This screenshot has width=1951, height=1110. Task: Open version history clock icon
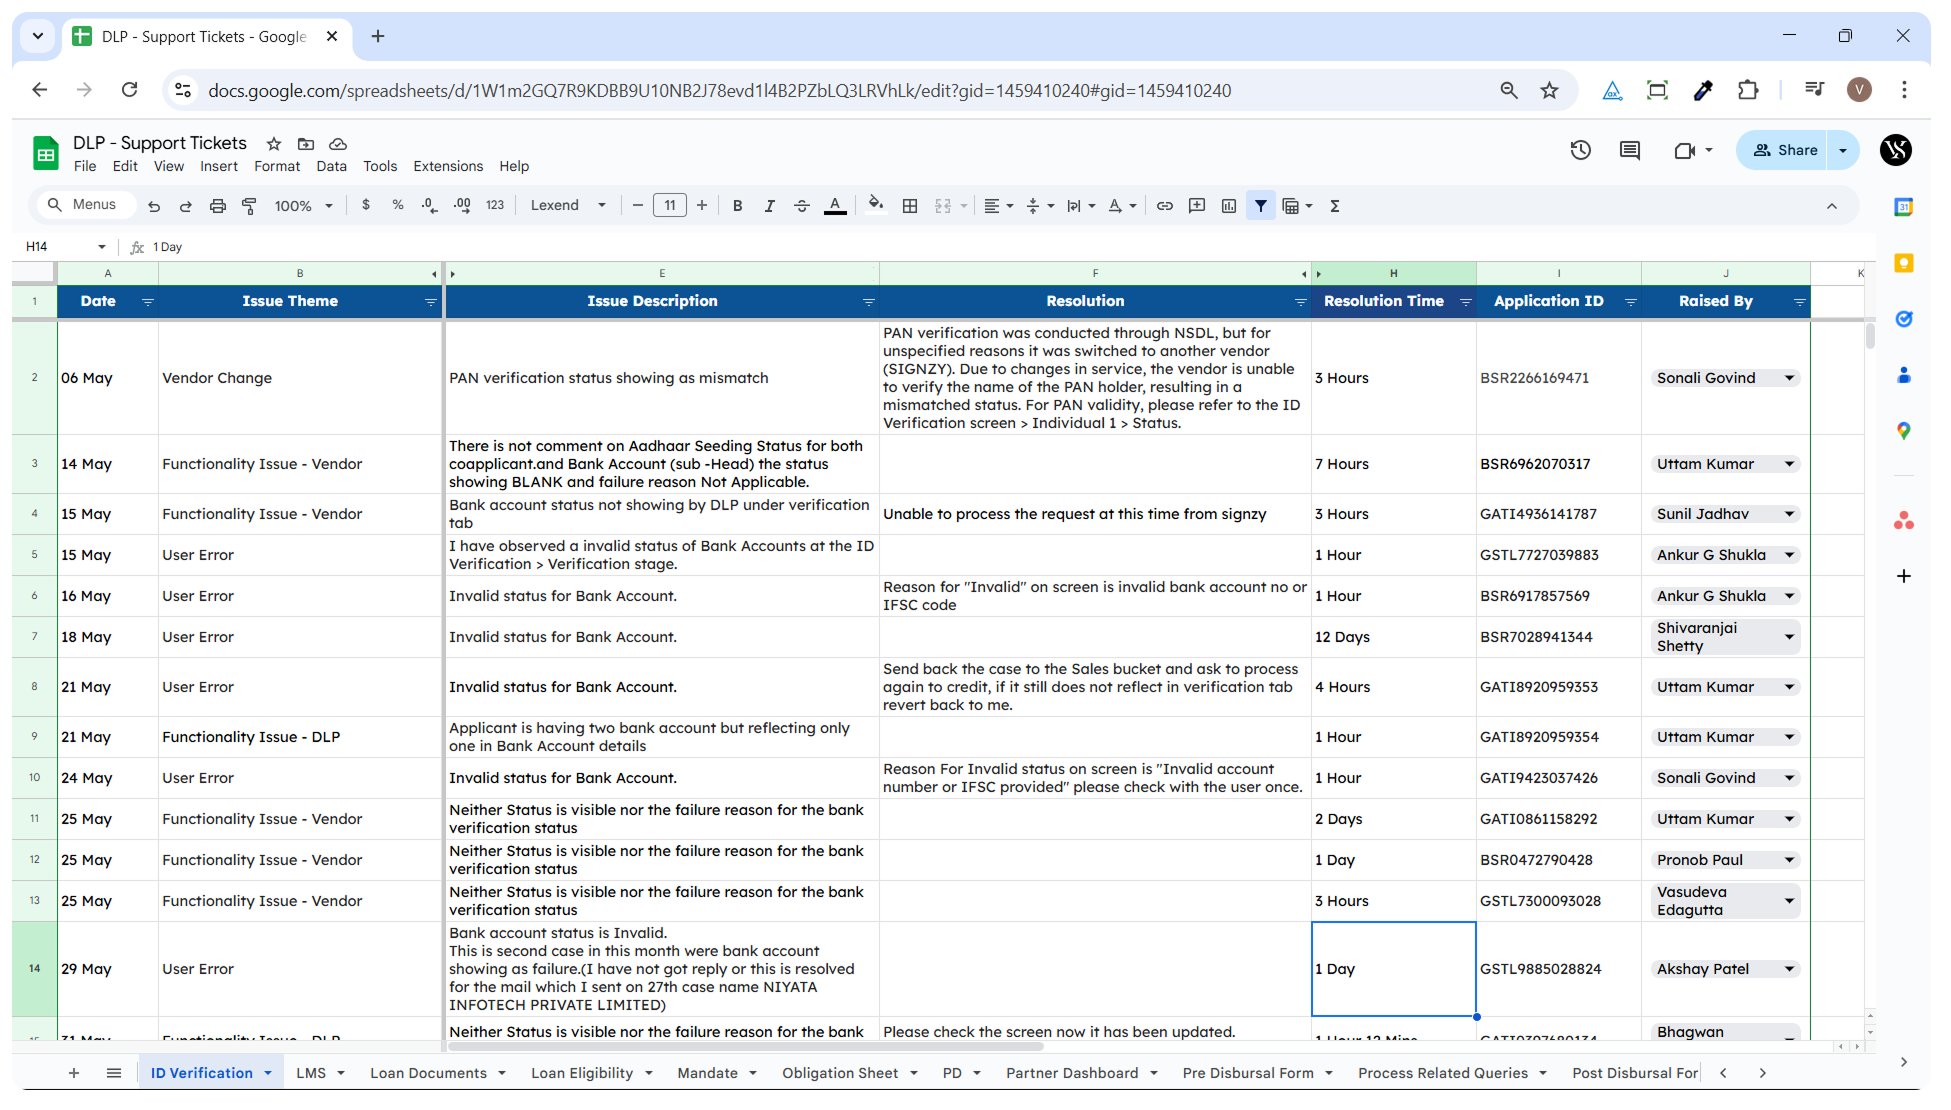point(1580,150)
